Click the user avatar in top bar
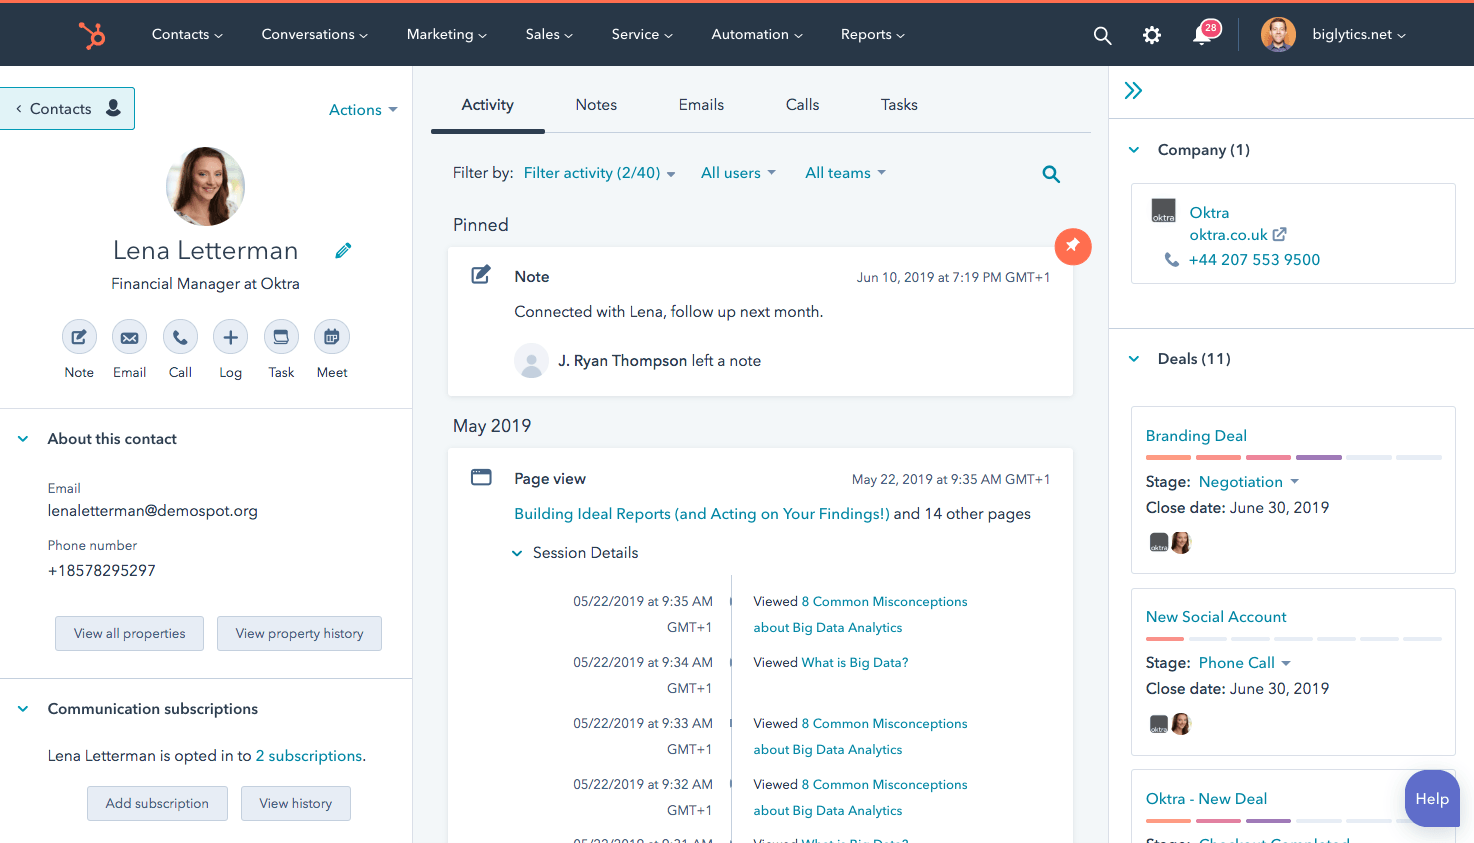Viewport: 1474px width, 843px height. (x=1278, y=34)
